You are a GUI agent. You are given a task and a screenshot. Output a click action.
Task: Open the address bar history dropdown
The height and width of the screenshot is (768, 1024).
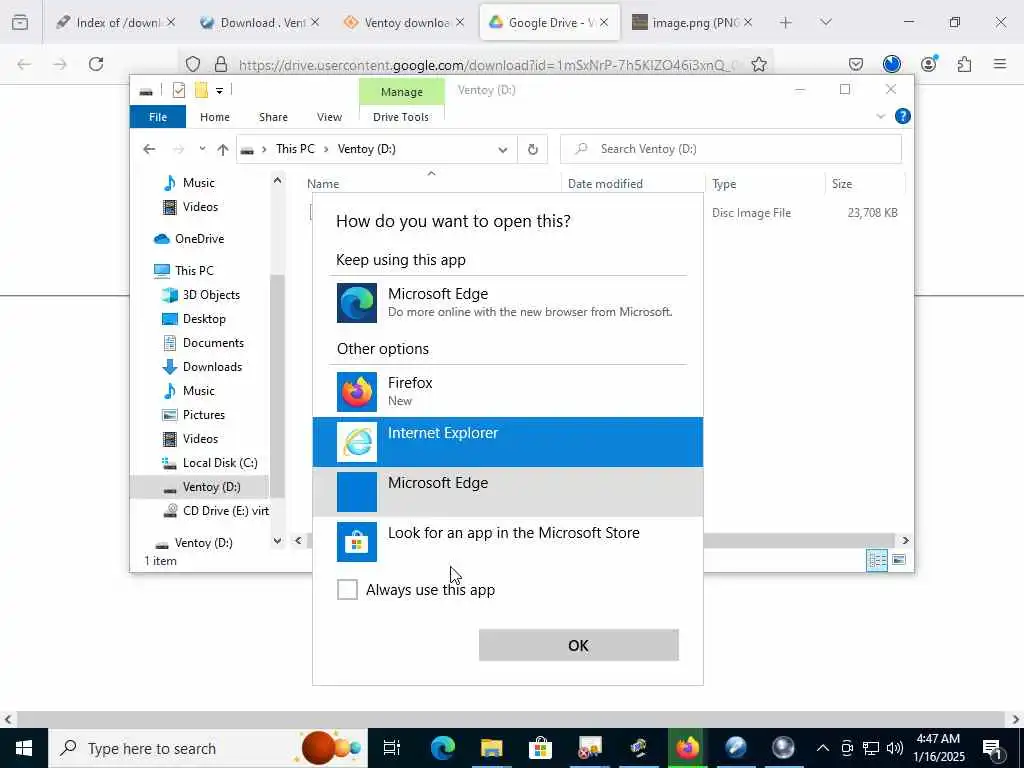pyautogui.click(x=503, y=150)
